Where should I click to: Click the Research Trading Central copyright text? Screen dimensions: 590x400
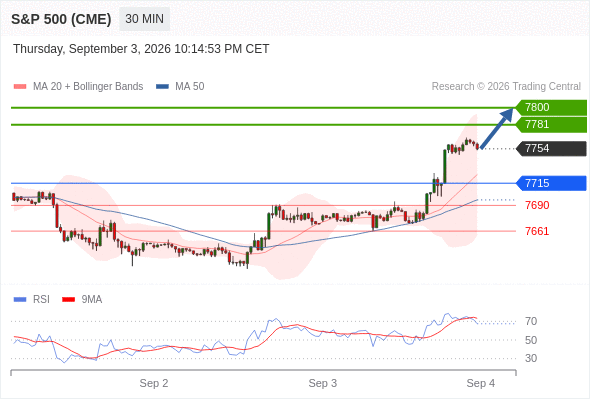coord(506,87)
